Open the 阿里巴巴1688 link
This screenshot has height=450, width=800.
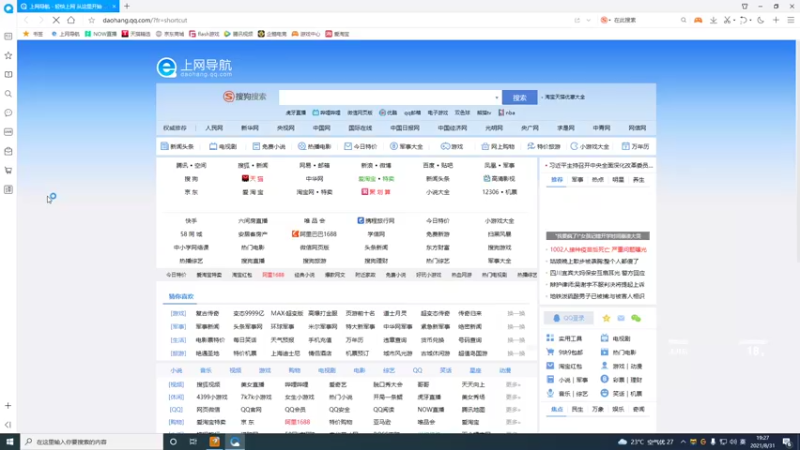point(314,234)
